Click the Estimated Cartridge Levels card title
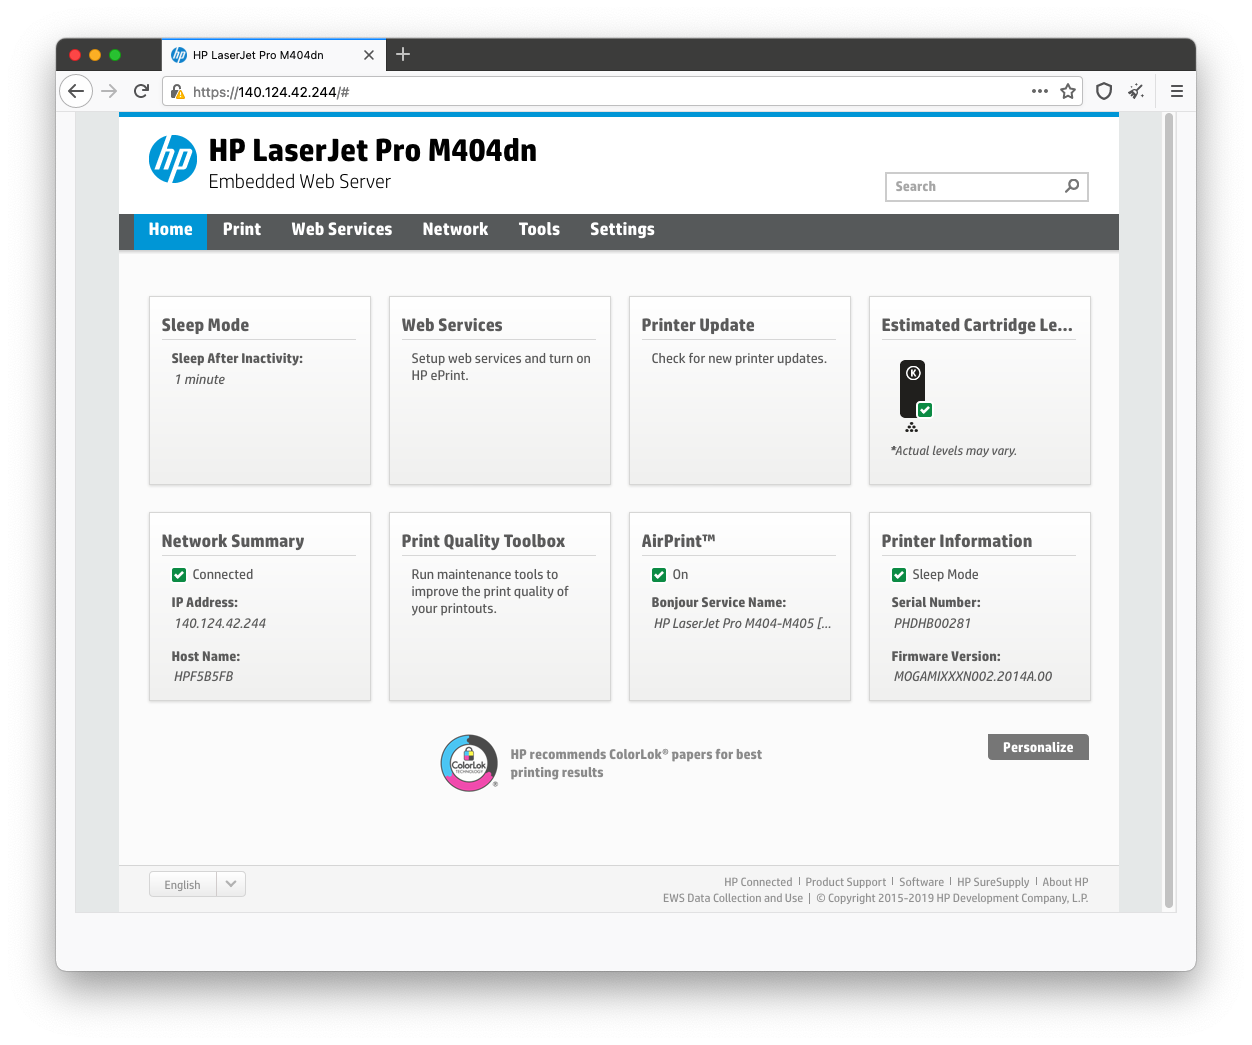 pyautogui.click(x=977, y=325)
